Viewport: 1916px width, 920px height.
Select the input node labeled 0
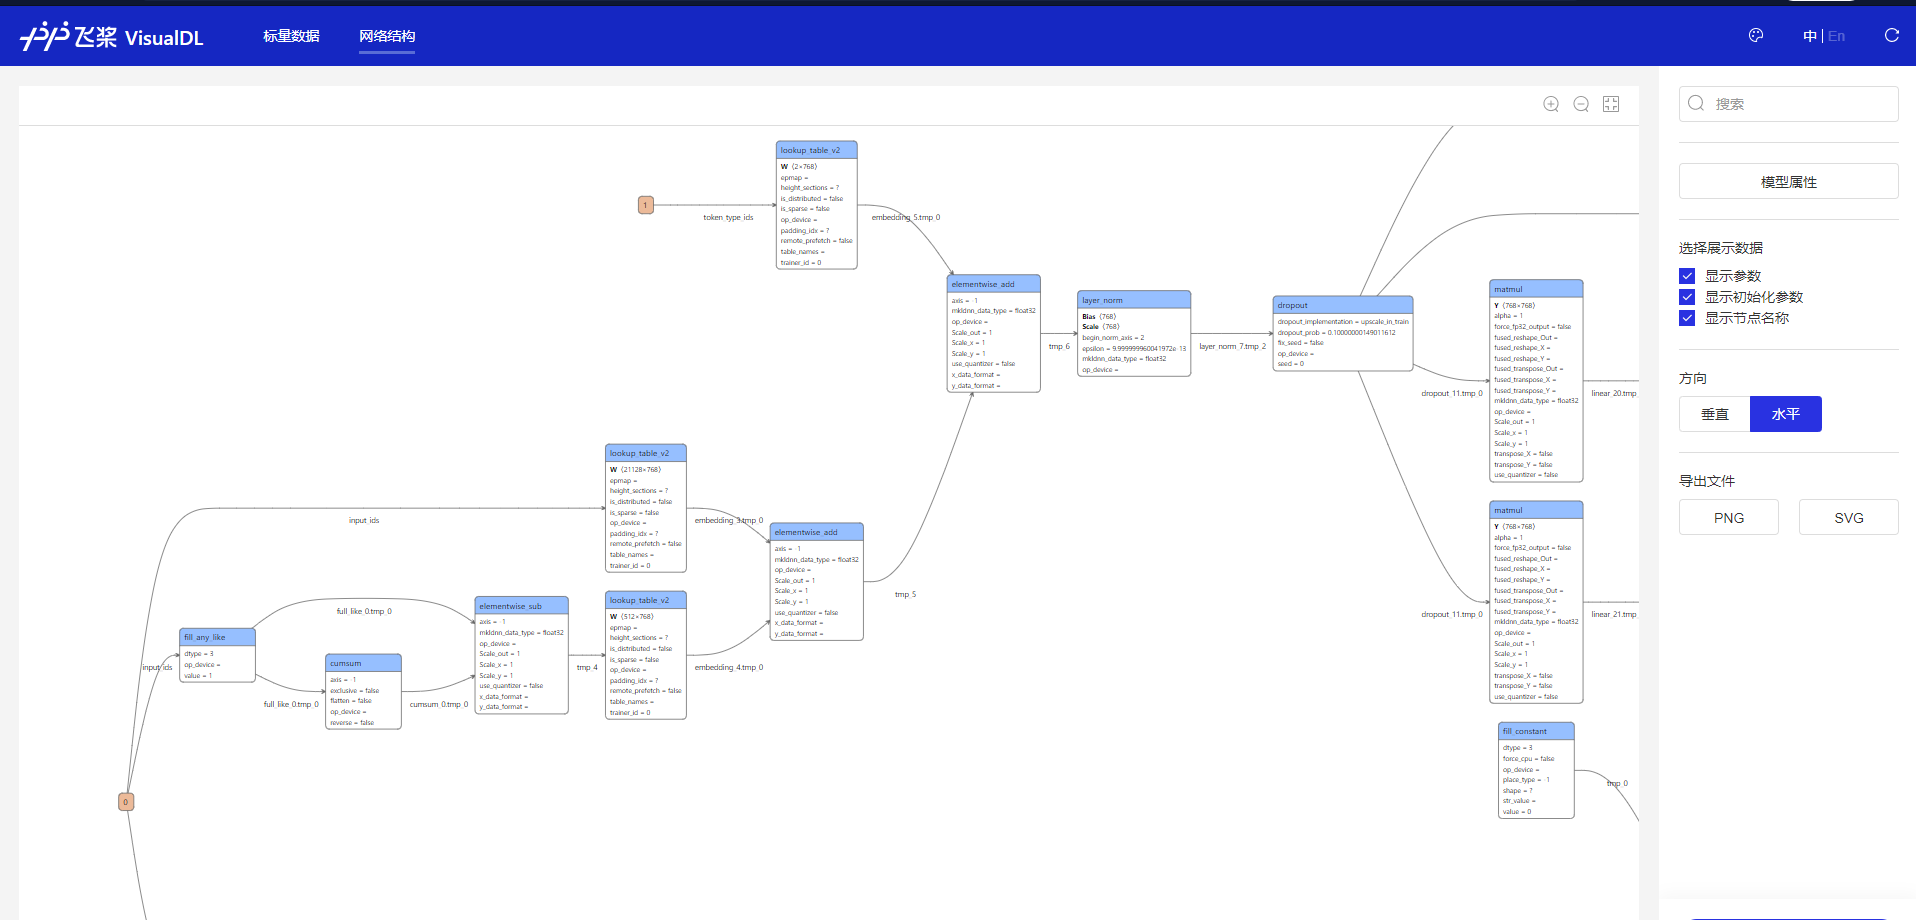[x=126, y=802]
